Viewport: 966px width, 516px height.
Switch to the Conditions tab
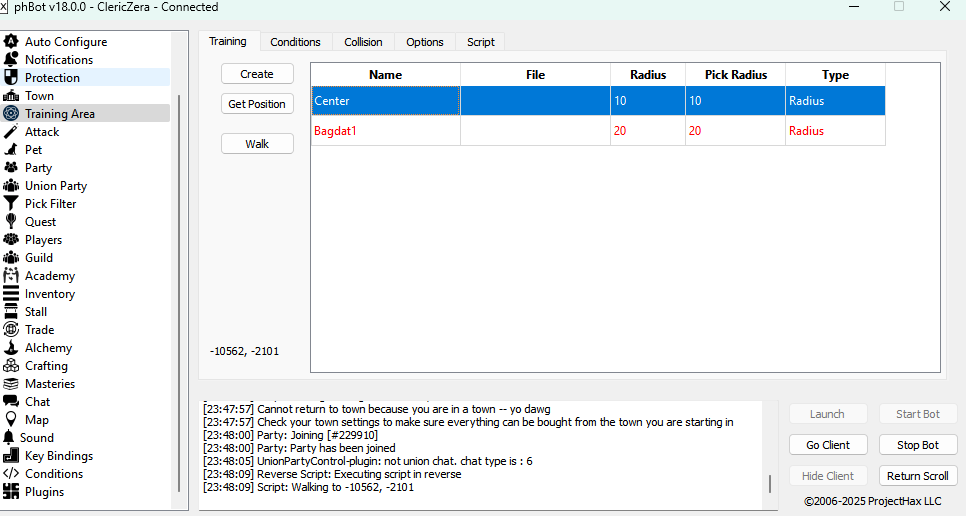[x=295, y=42]
